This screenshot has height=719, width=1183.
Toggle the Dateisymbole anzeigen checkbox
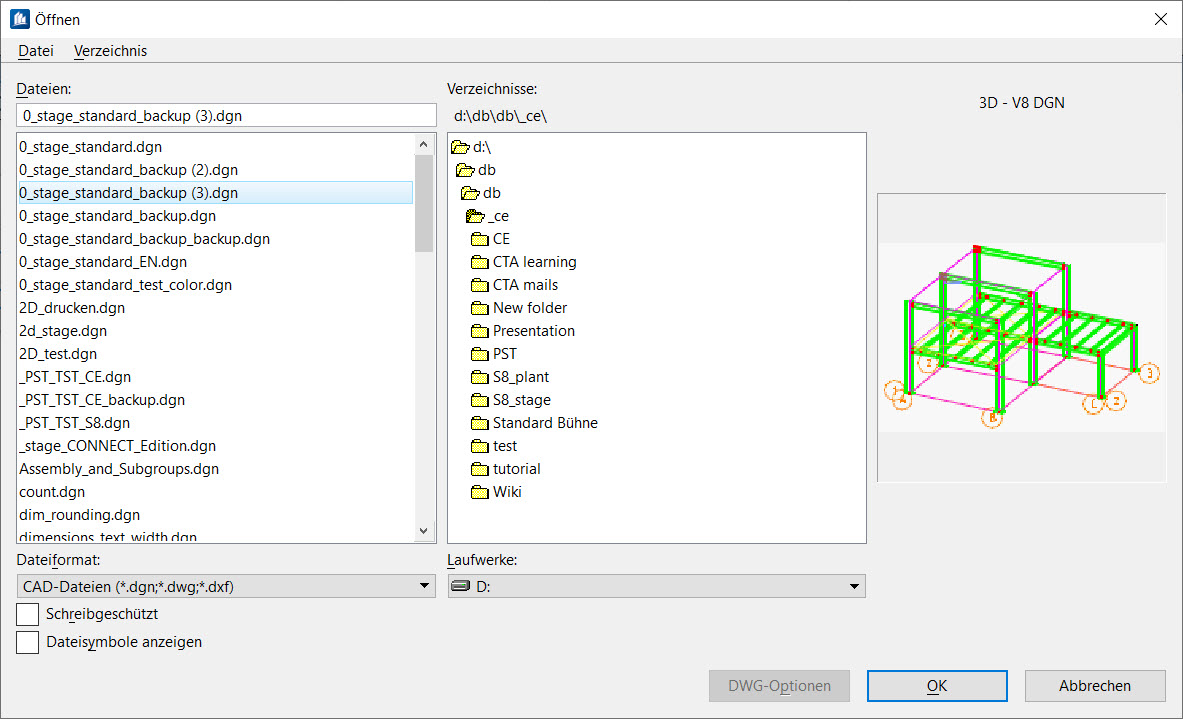27,642
